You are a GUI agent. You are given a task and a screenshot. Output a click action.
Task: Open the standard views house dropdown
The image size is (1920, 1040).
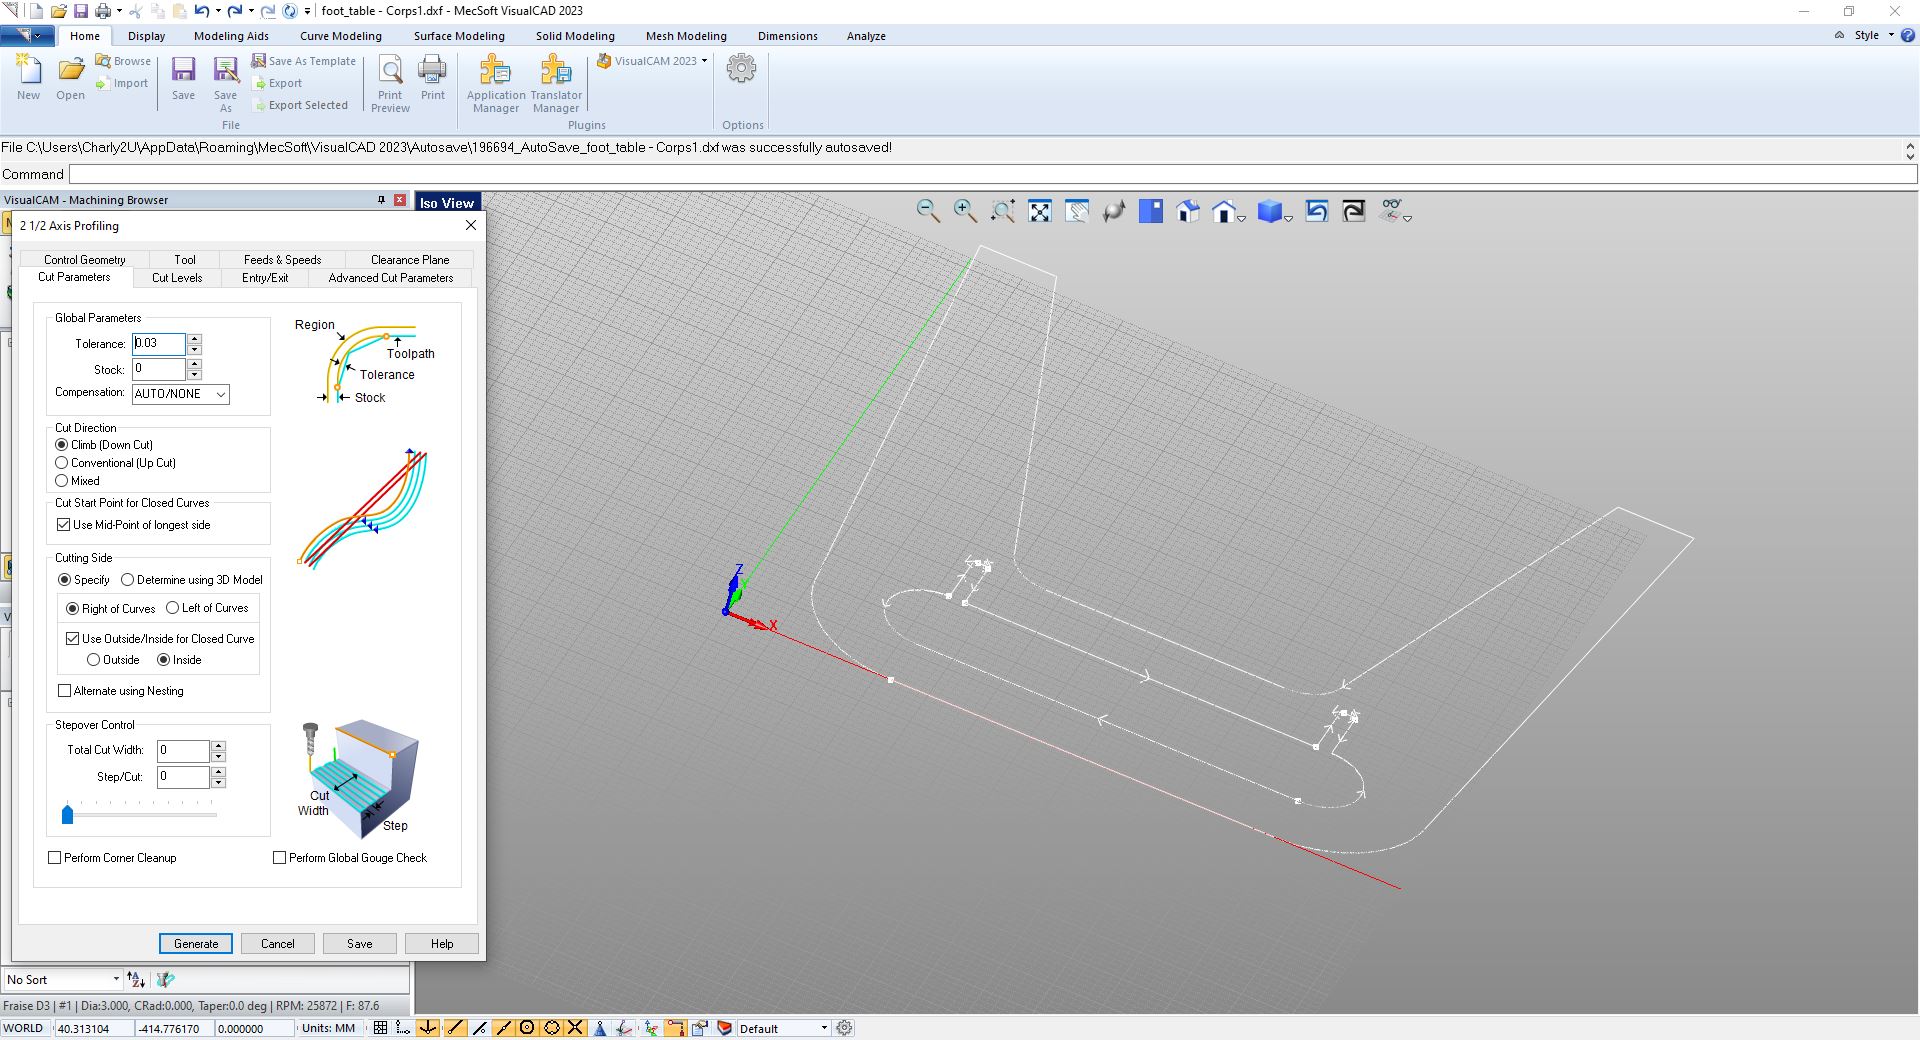1241,217
